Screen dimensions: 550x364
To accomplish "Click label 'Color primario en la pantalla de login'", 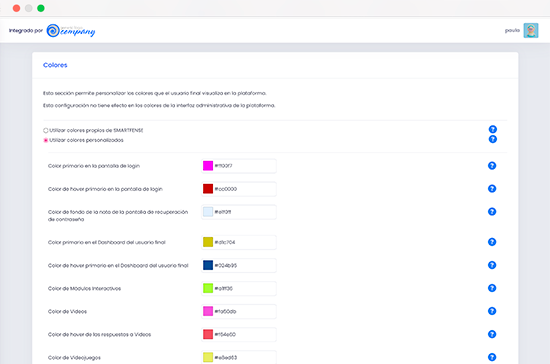I will (94, 166).
